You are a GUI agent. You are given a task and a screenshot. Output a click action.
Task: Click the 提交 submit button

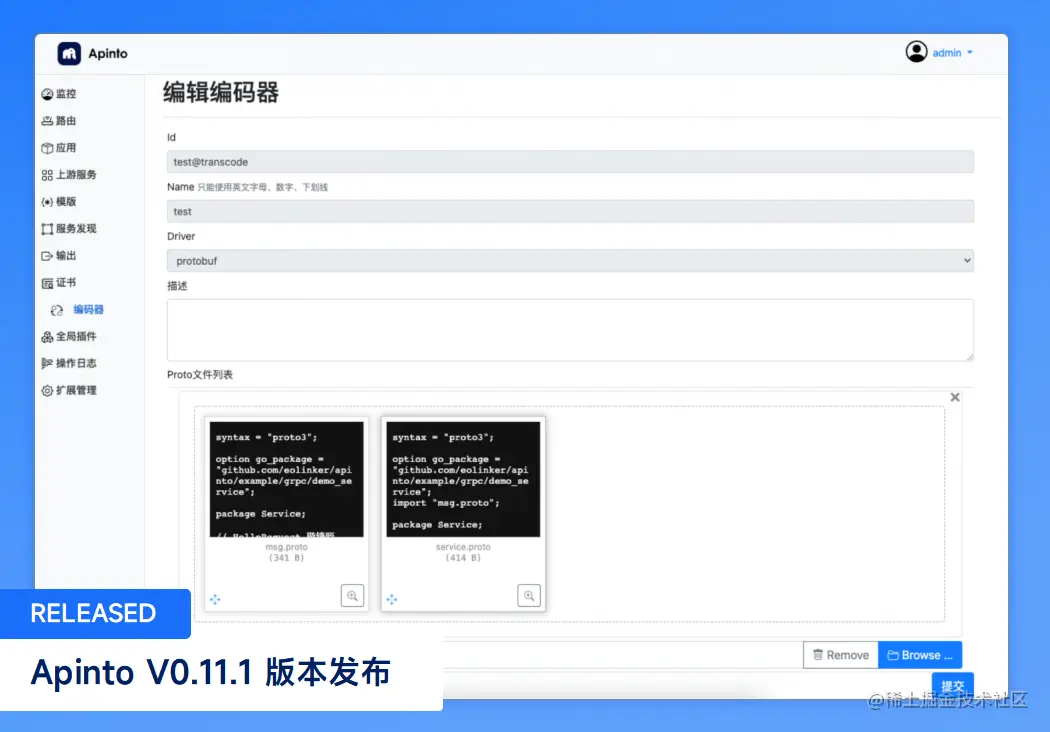pos(952,686)
